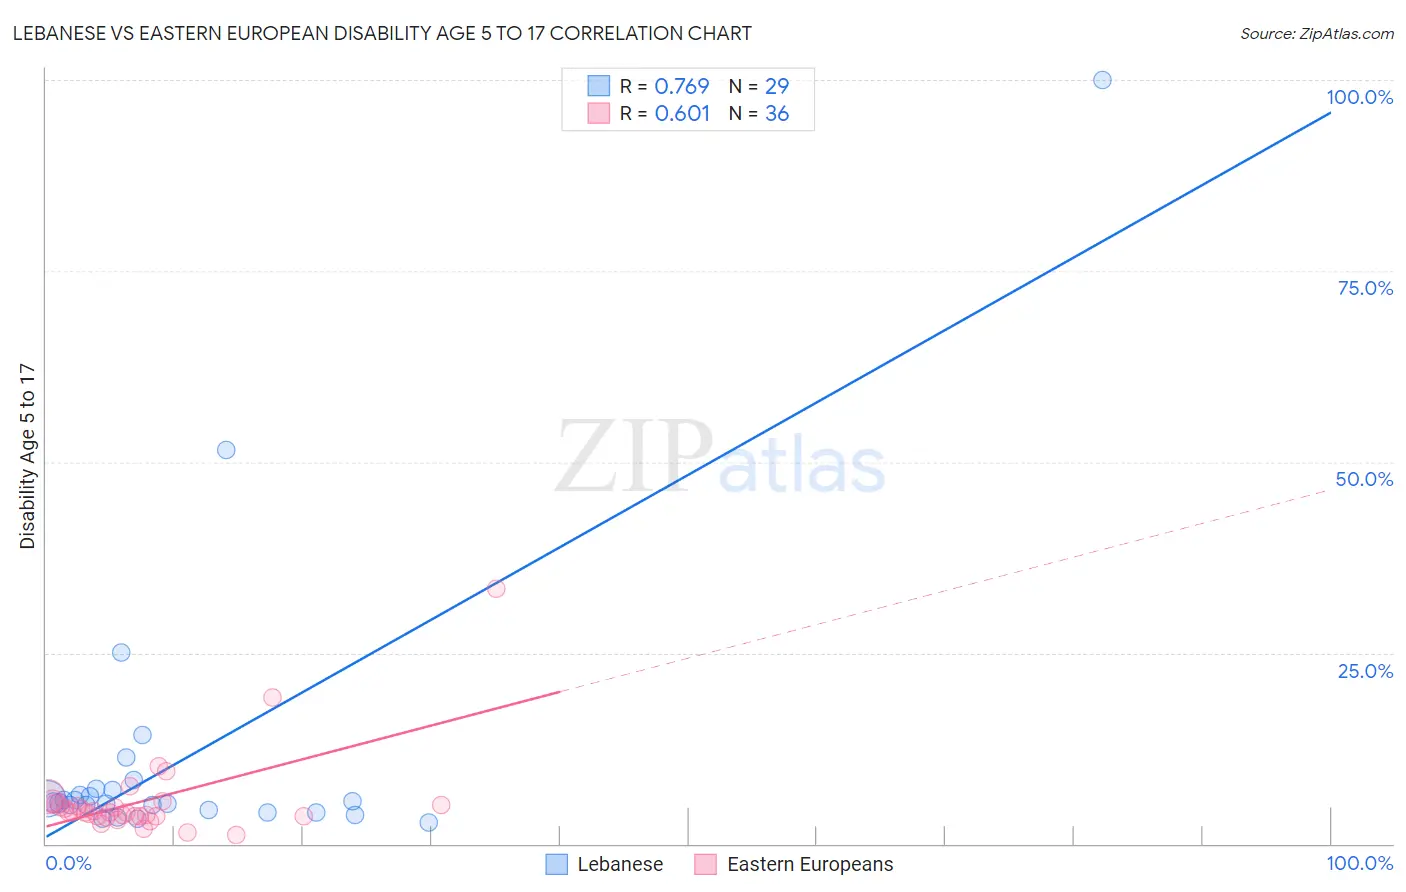Click the isolated blue data point at 25%
This screenshot has width=1406, height=892.
pos(121,652)
